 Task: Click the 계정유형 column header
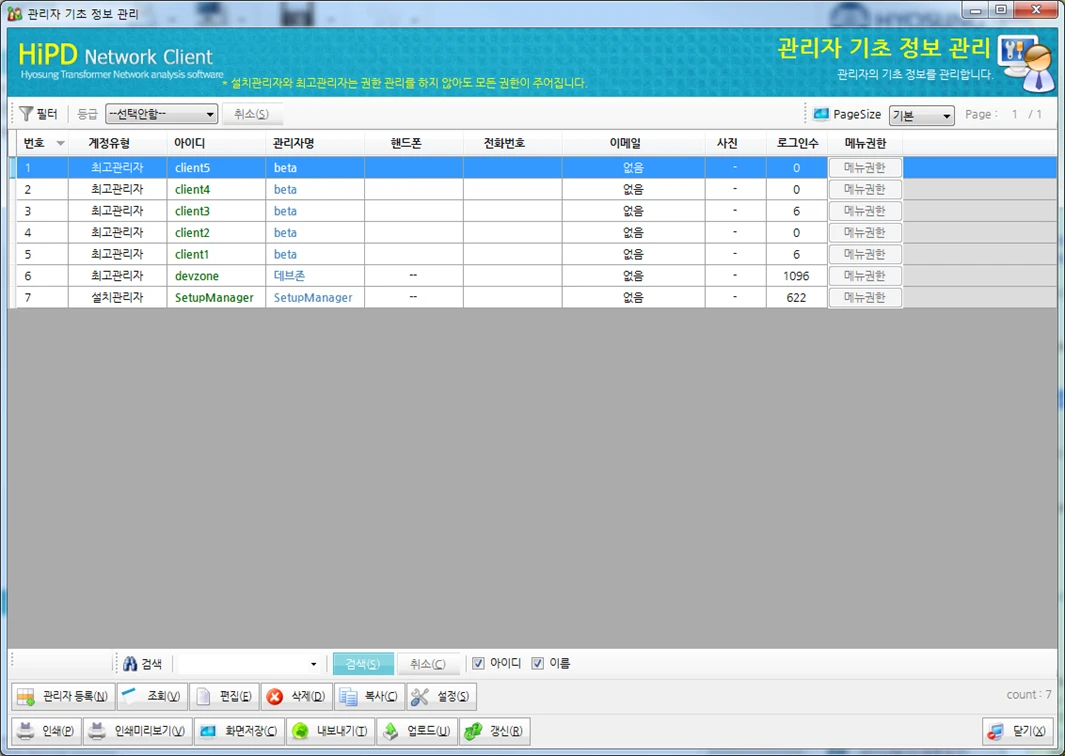(x=117, y=143)
